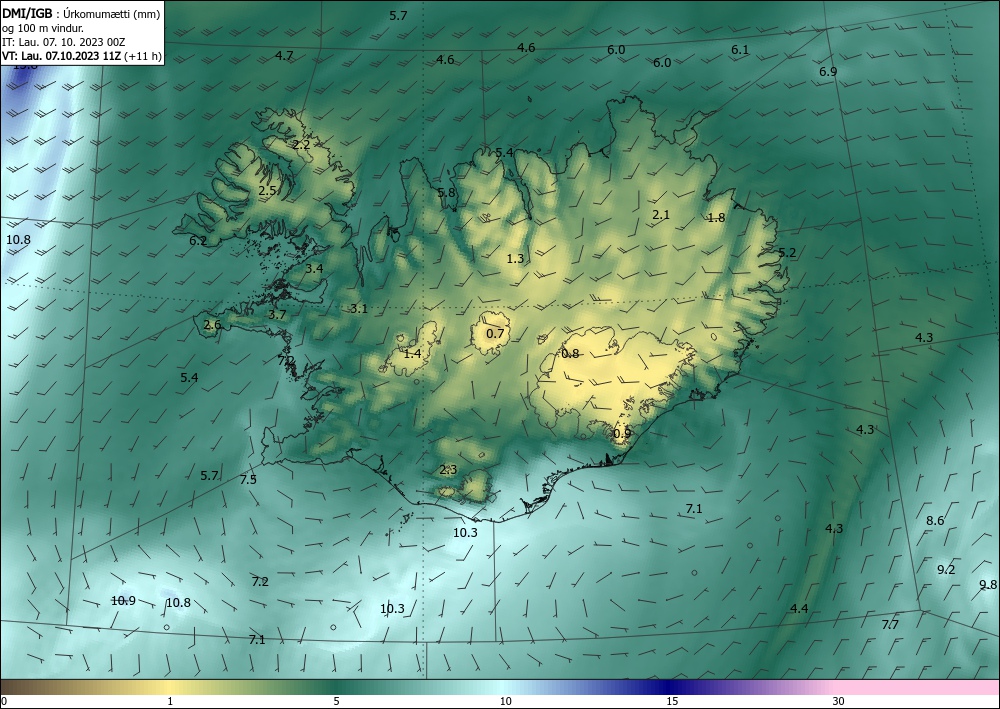Select the 2.5 value over the Westfjords
The image size is (1000, 709).
point(267,190)
